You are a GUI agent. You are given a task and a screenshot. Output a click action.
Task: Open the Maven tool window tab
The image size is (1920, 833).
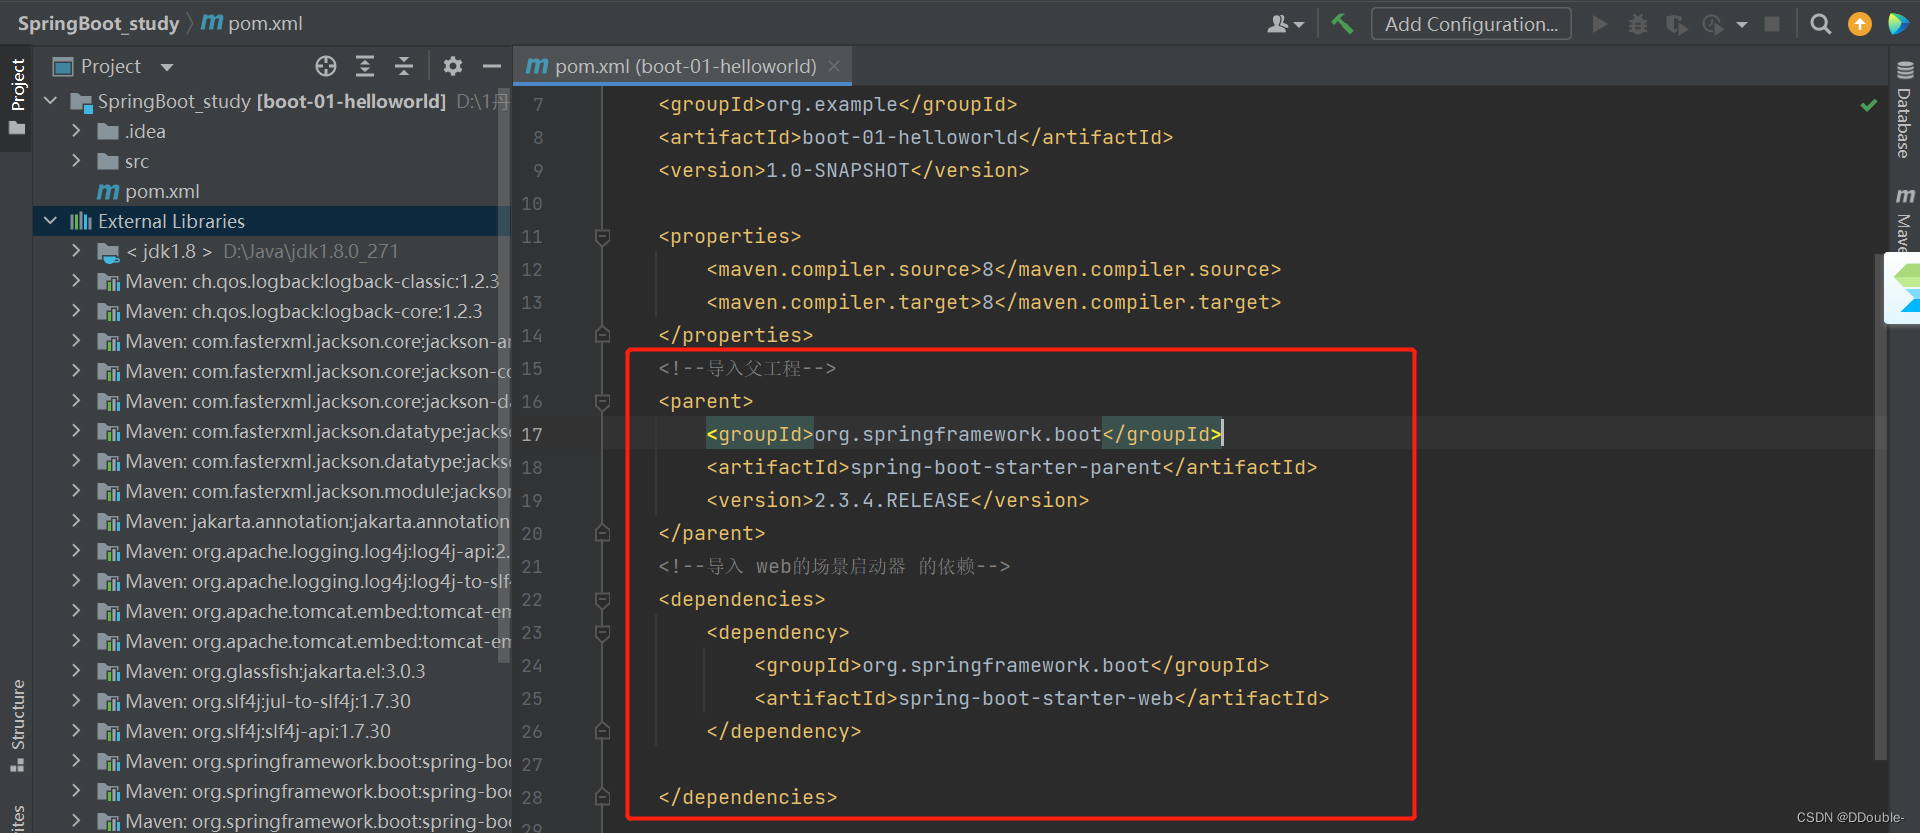click(x=1904, y=218)
